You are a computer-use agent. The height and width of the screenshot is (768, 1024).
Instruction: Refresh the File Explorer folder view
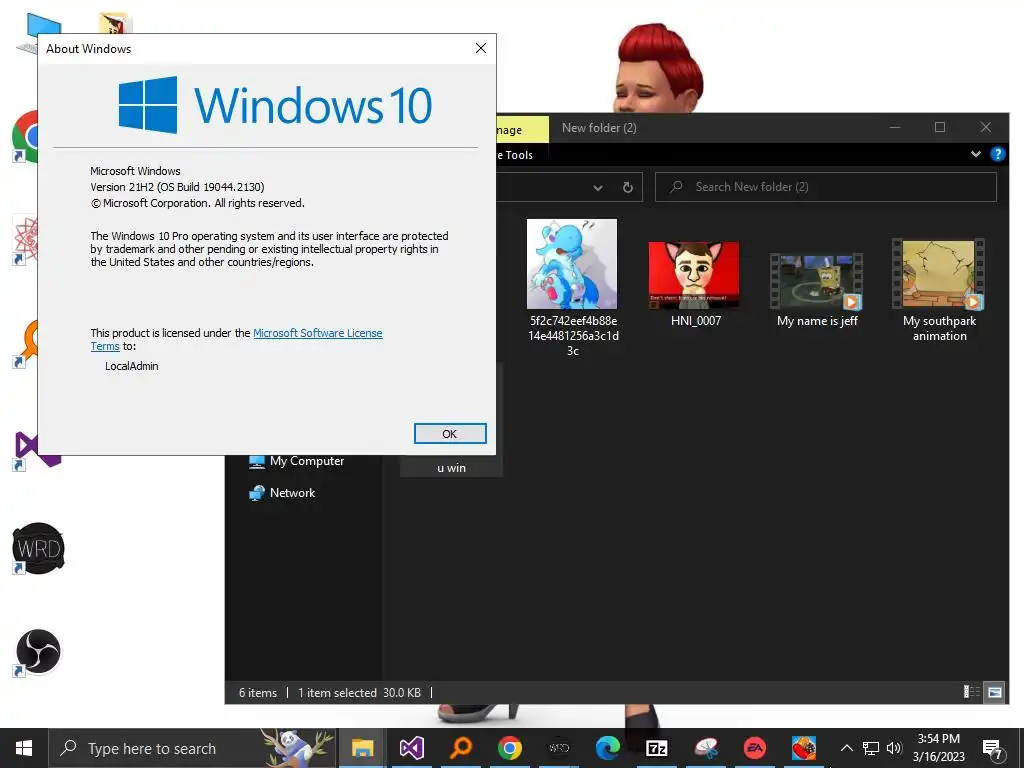[628, 187]
